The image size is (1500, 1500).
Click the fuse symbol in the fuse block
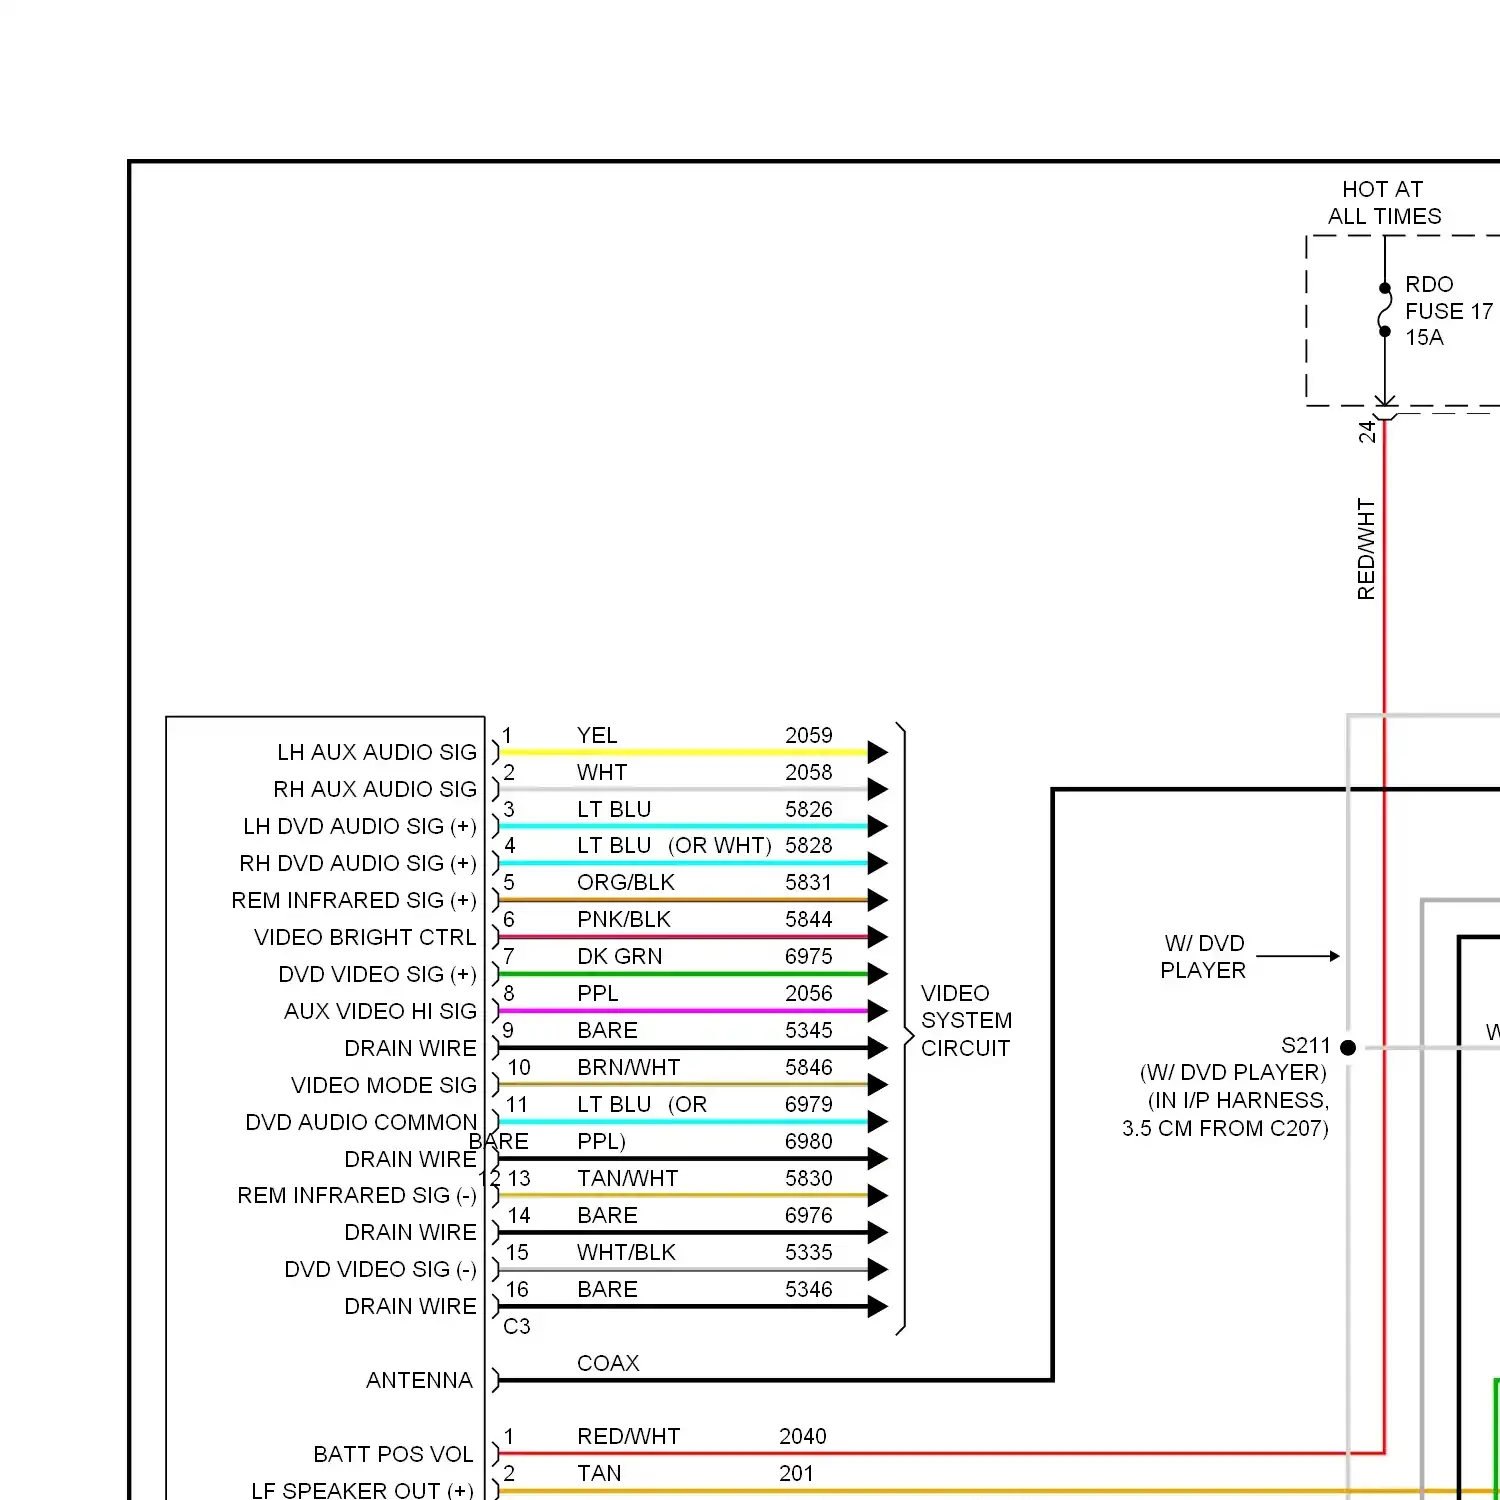(x=1385, y=310)
